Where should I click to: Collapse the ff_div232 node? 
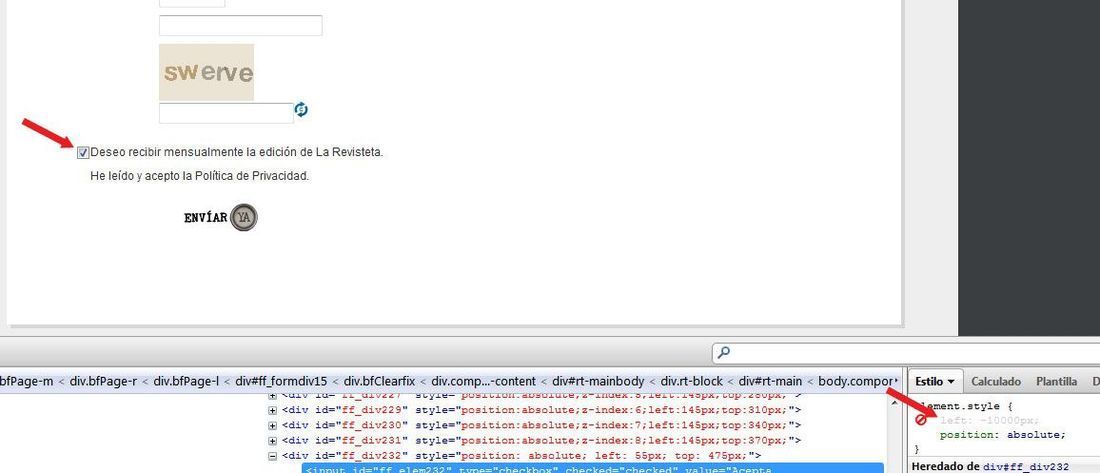coord(273,456)
